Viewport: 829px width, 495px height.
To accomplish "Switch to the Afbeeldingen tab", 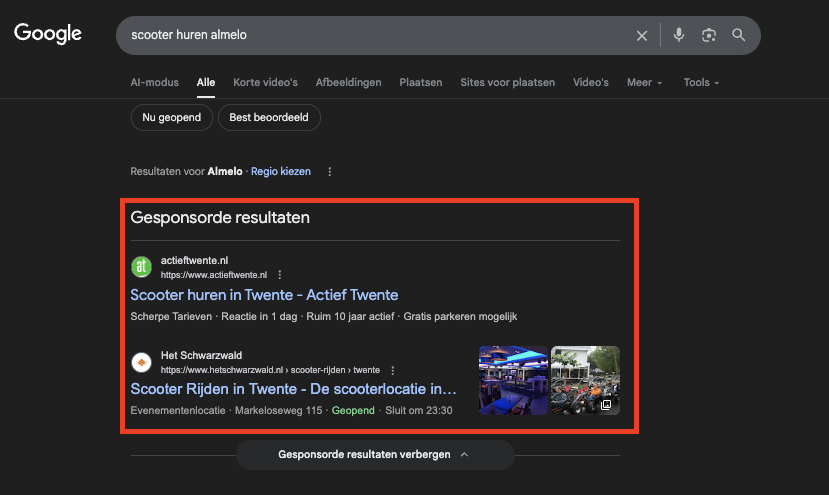I will [348, 82].
